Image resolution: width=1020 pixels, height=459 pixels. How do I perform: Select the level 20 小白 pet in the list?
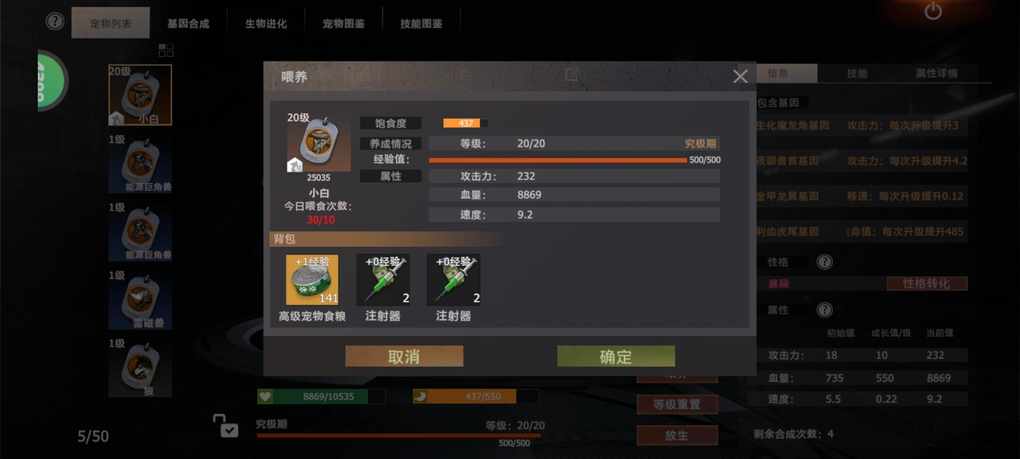140,95
